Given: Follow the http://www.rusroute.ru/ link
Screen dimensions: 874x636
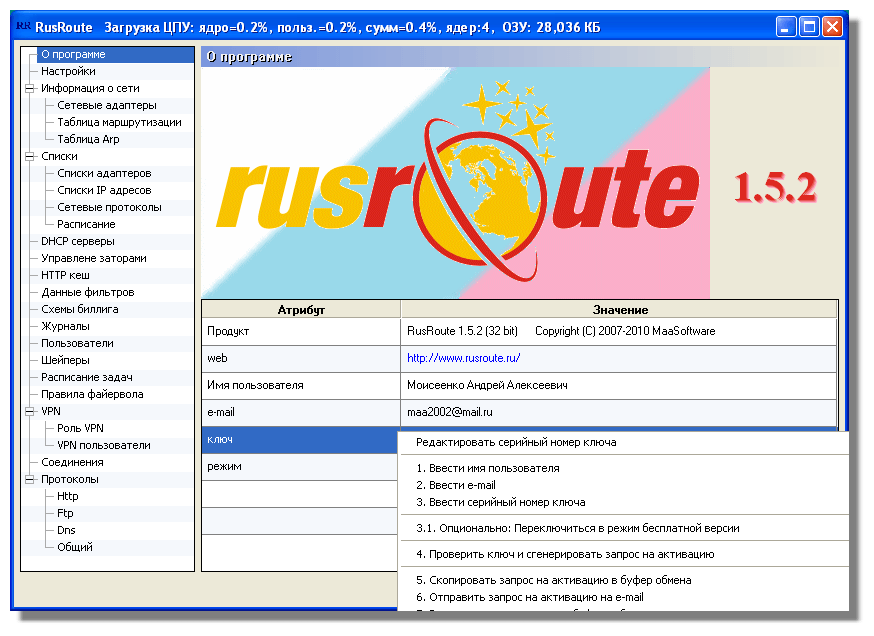Looking at the screenshot, I should tap(463, 358).
